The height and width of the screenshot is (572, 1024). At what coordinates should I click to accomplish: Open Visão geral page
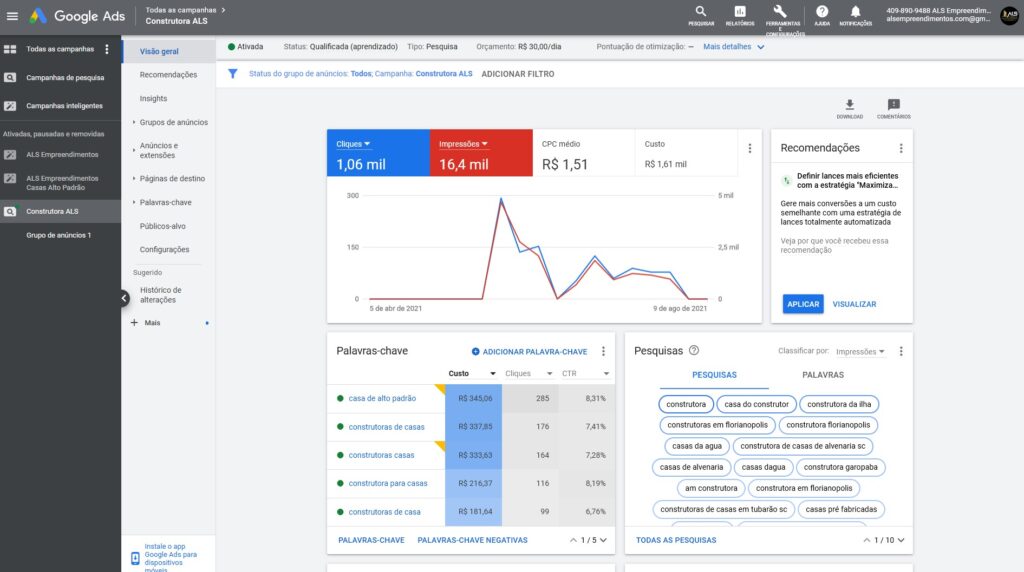pyautogui.click(x=159, y=52)
